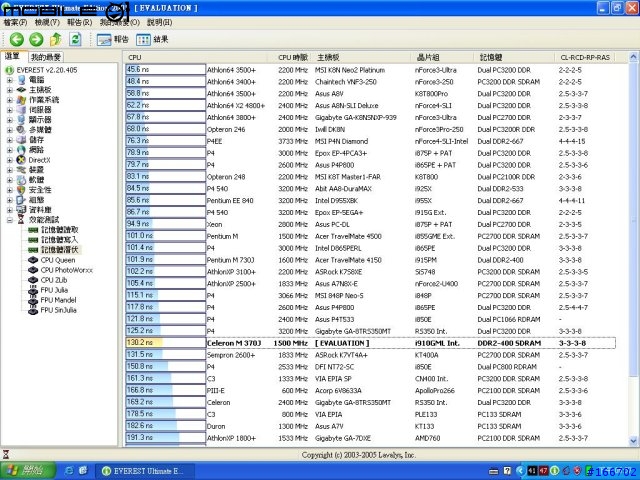Click the 安全性 shield tree icon
This screenshot has width=640, height=480.
[21, 190]
